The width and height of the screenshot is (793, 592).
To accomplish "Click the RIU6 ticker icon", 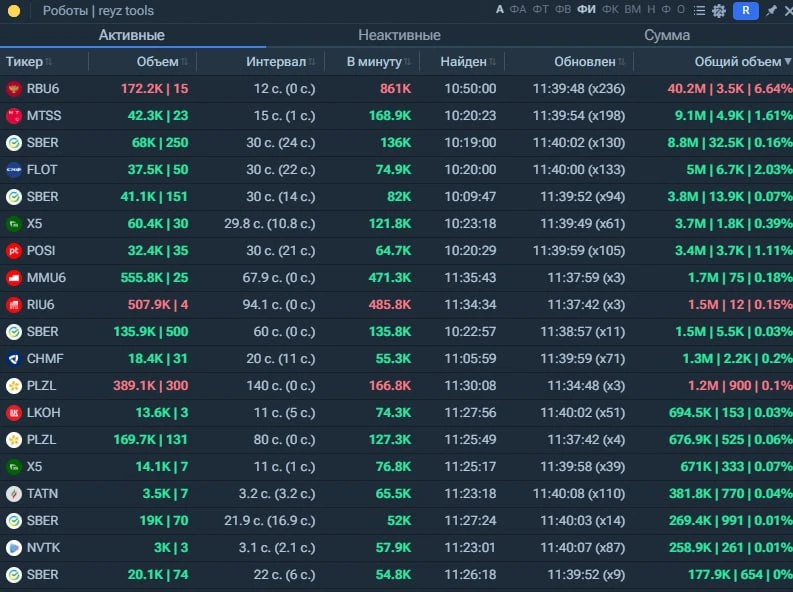I will coord(14,305).
